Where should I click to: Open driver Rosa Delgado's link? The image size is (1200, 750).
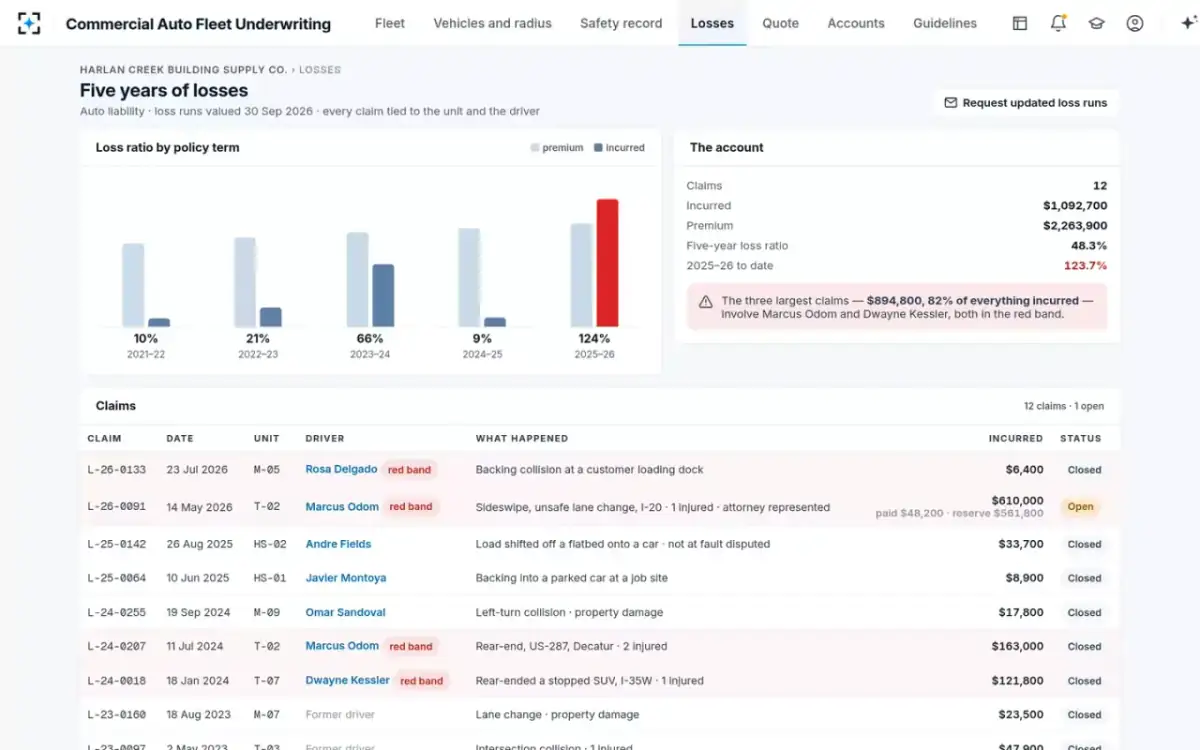pyautogui.click(x=341, y=469)
